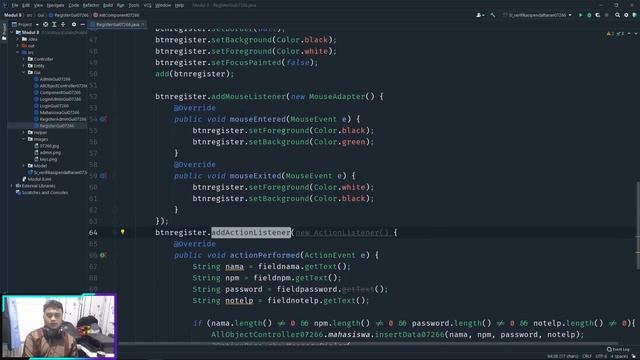Open the Code menu
Screen dimensions: 640x360
pyautogui.click(x=74, y=5)
